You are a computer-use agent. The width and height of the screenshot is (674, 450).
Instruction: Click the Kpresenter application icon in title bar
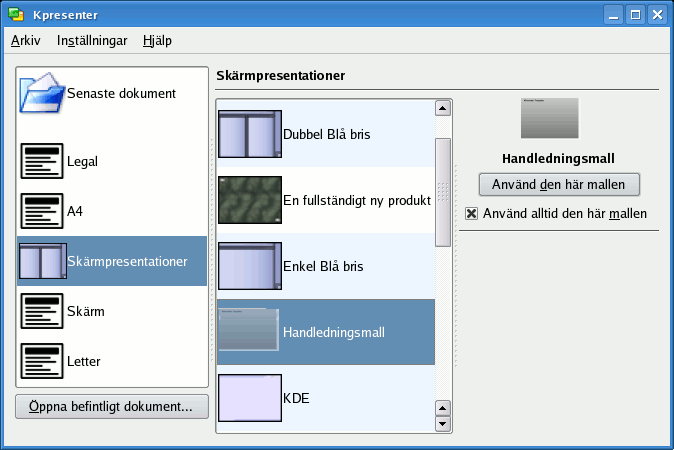click(x=15, y=15)
